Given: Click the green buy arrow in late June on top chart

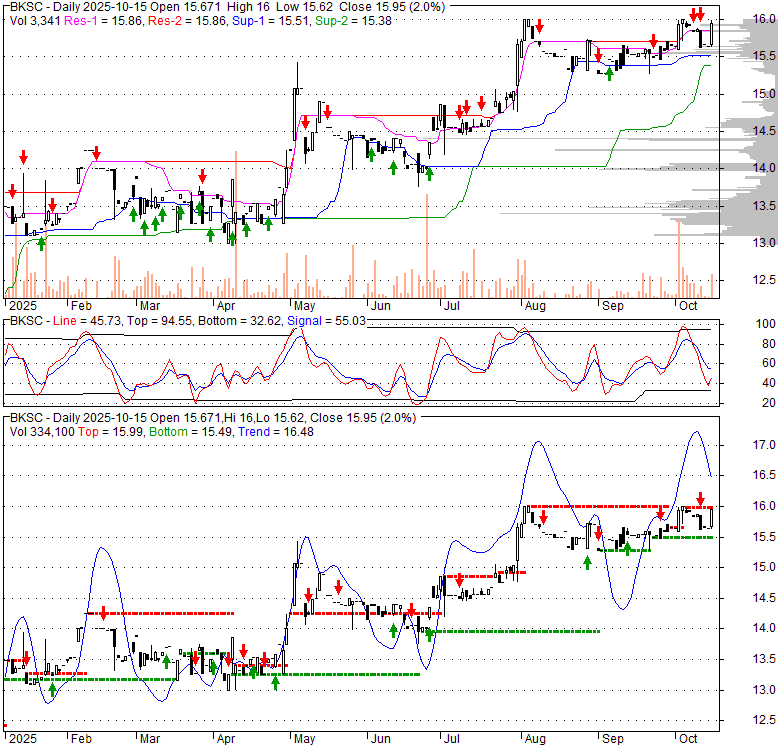Looking at the screenshot, I should pyautogui.click(x=429, y=173).
